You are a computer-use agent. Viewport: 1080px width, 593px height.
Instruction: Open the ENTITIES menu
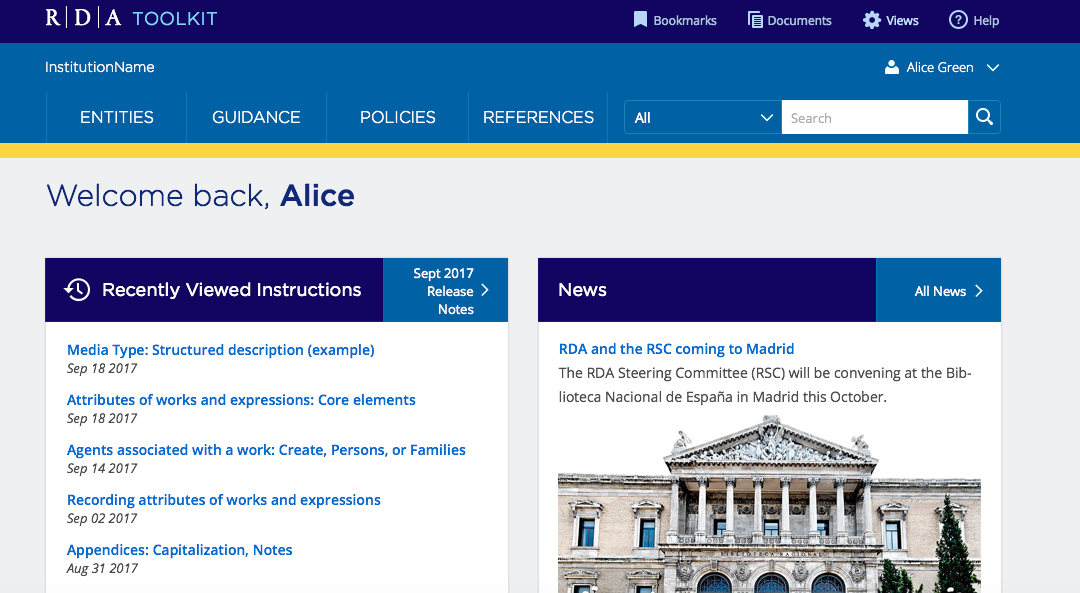(x=116, y=117)
